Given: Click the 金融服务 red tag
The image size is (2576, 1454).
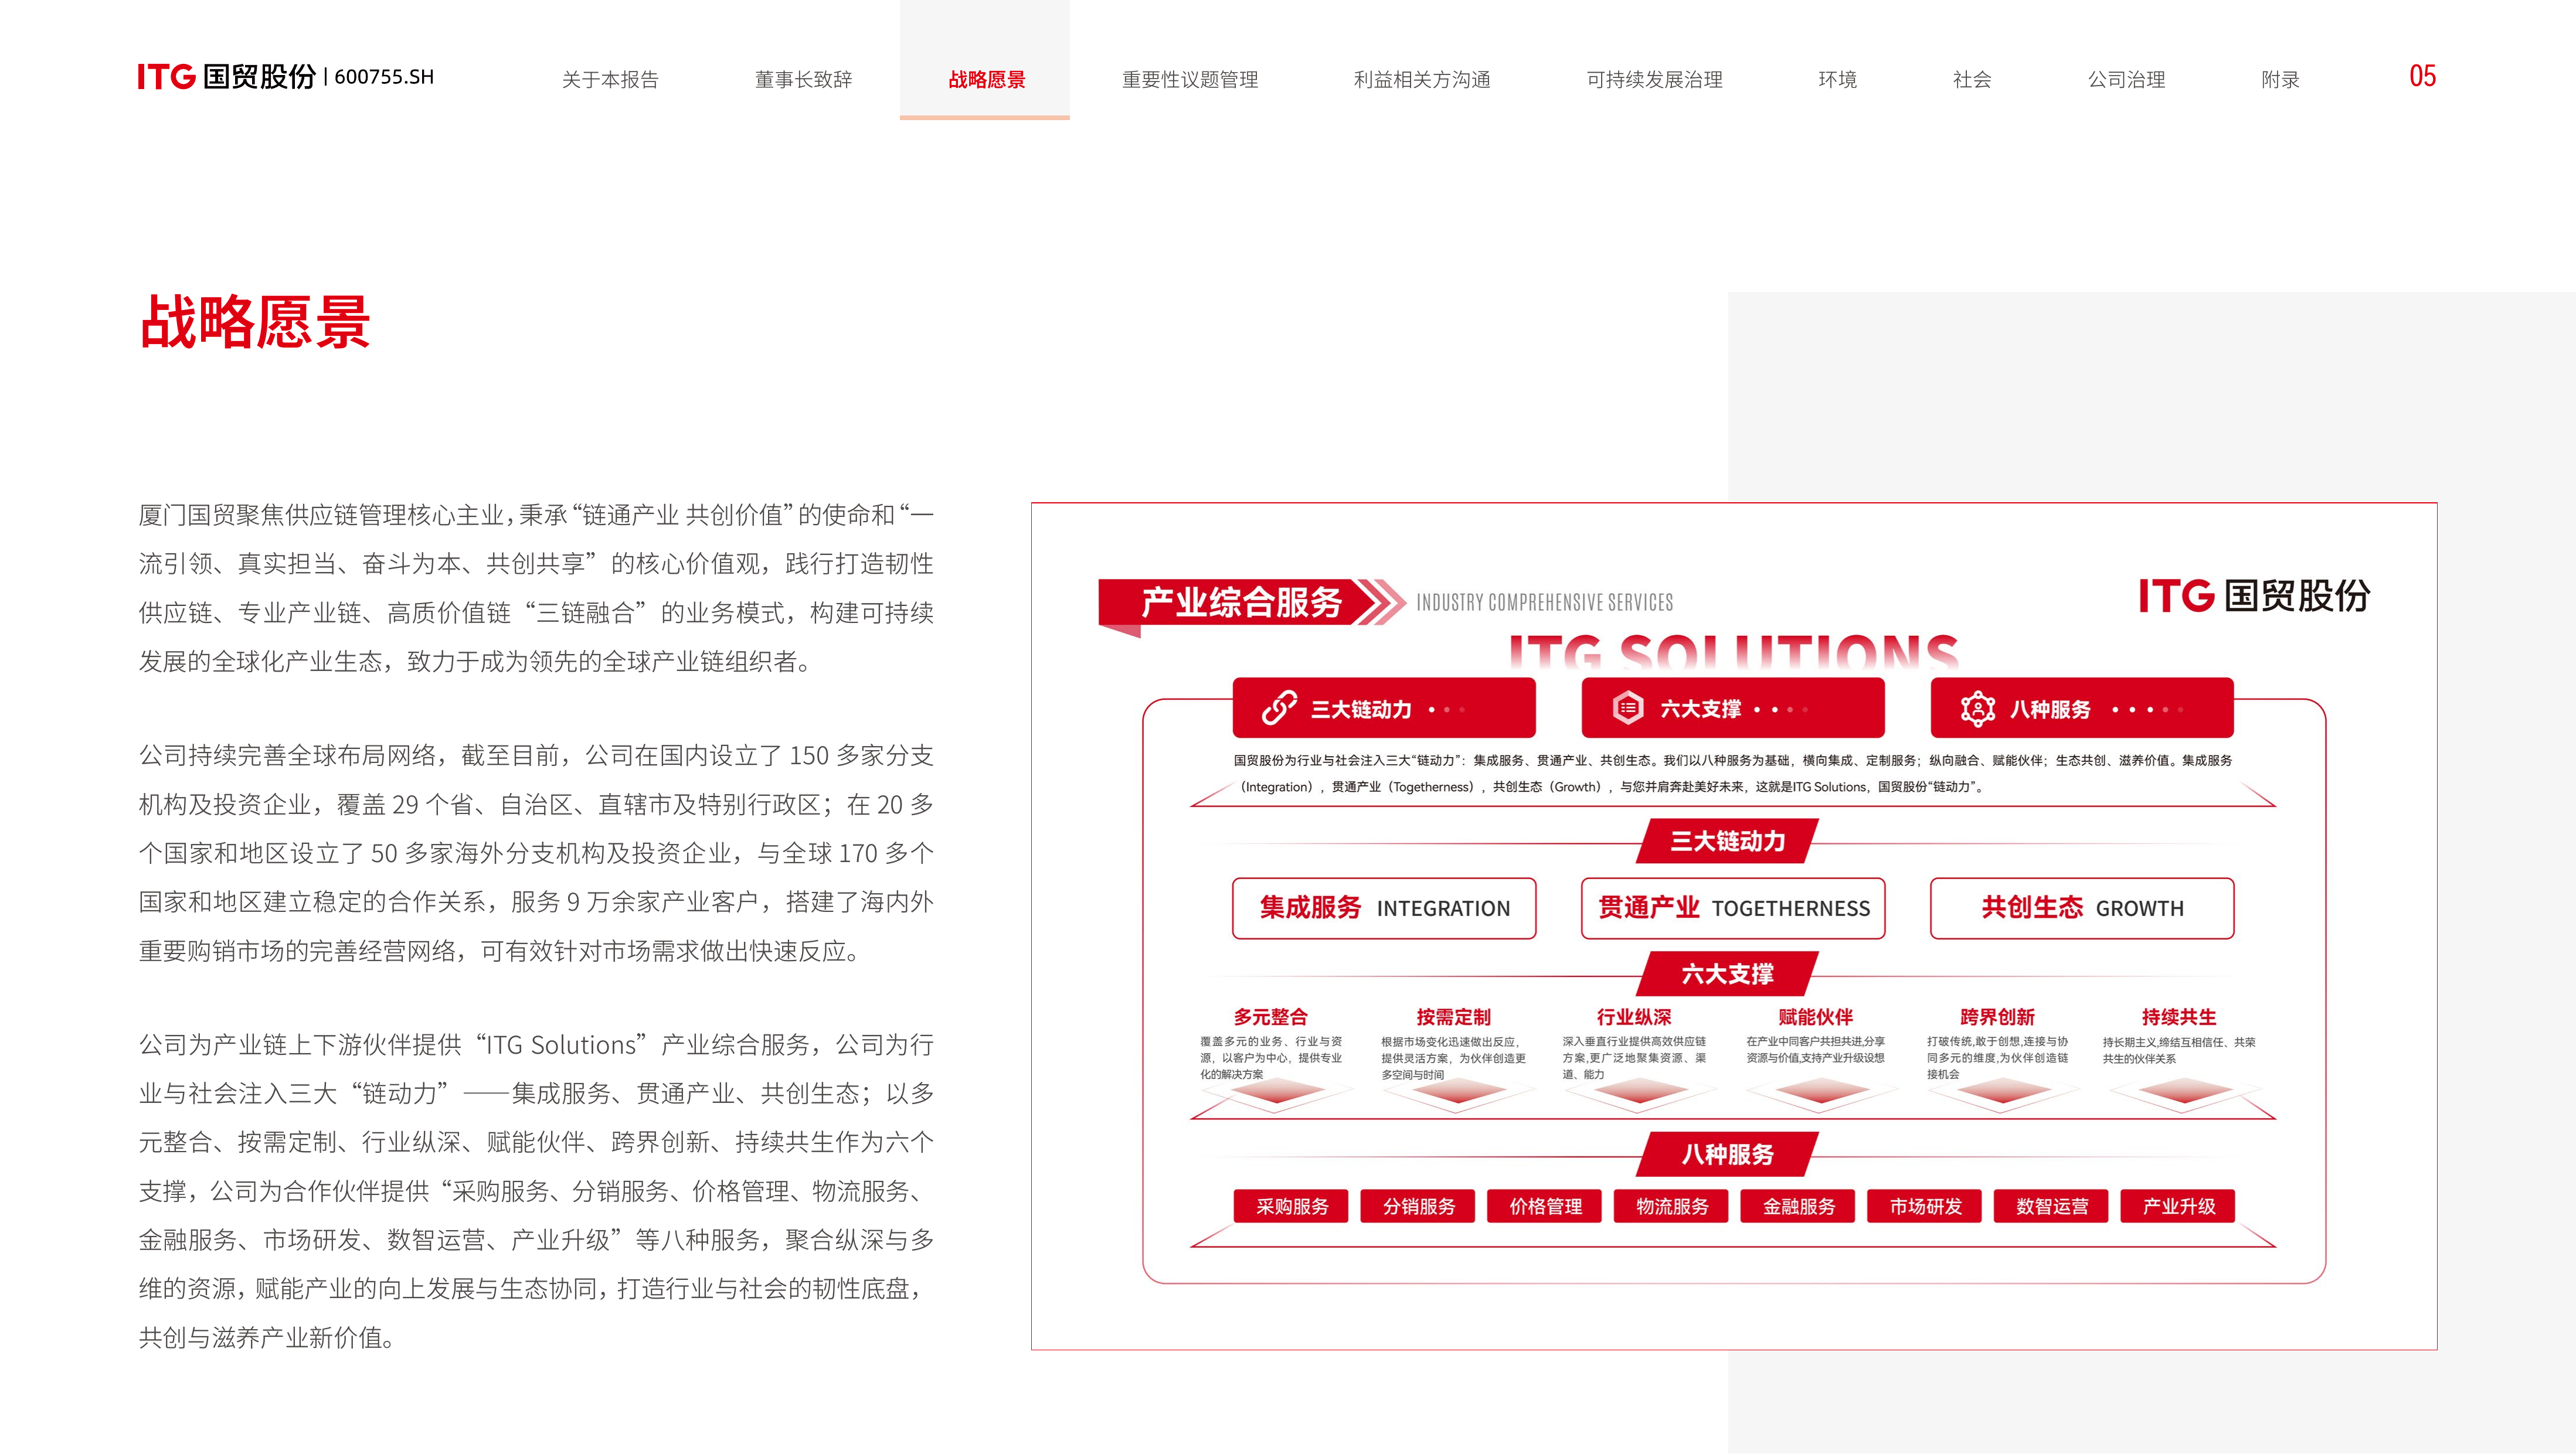Looking at the screenshot, I should coord(1798,1206).
